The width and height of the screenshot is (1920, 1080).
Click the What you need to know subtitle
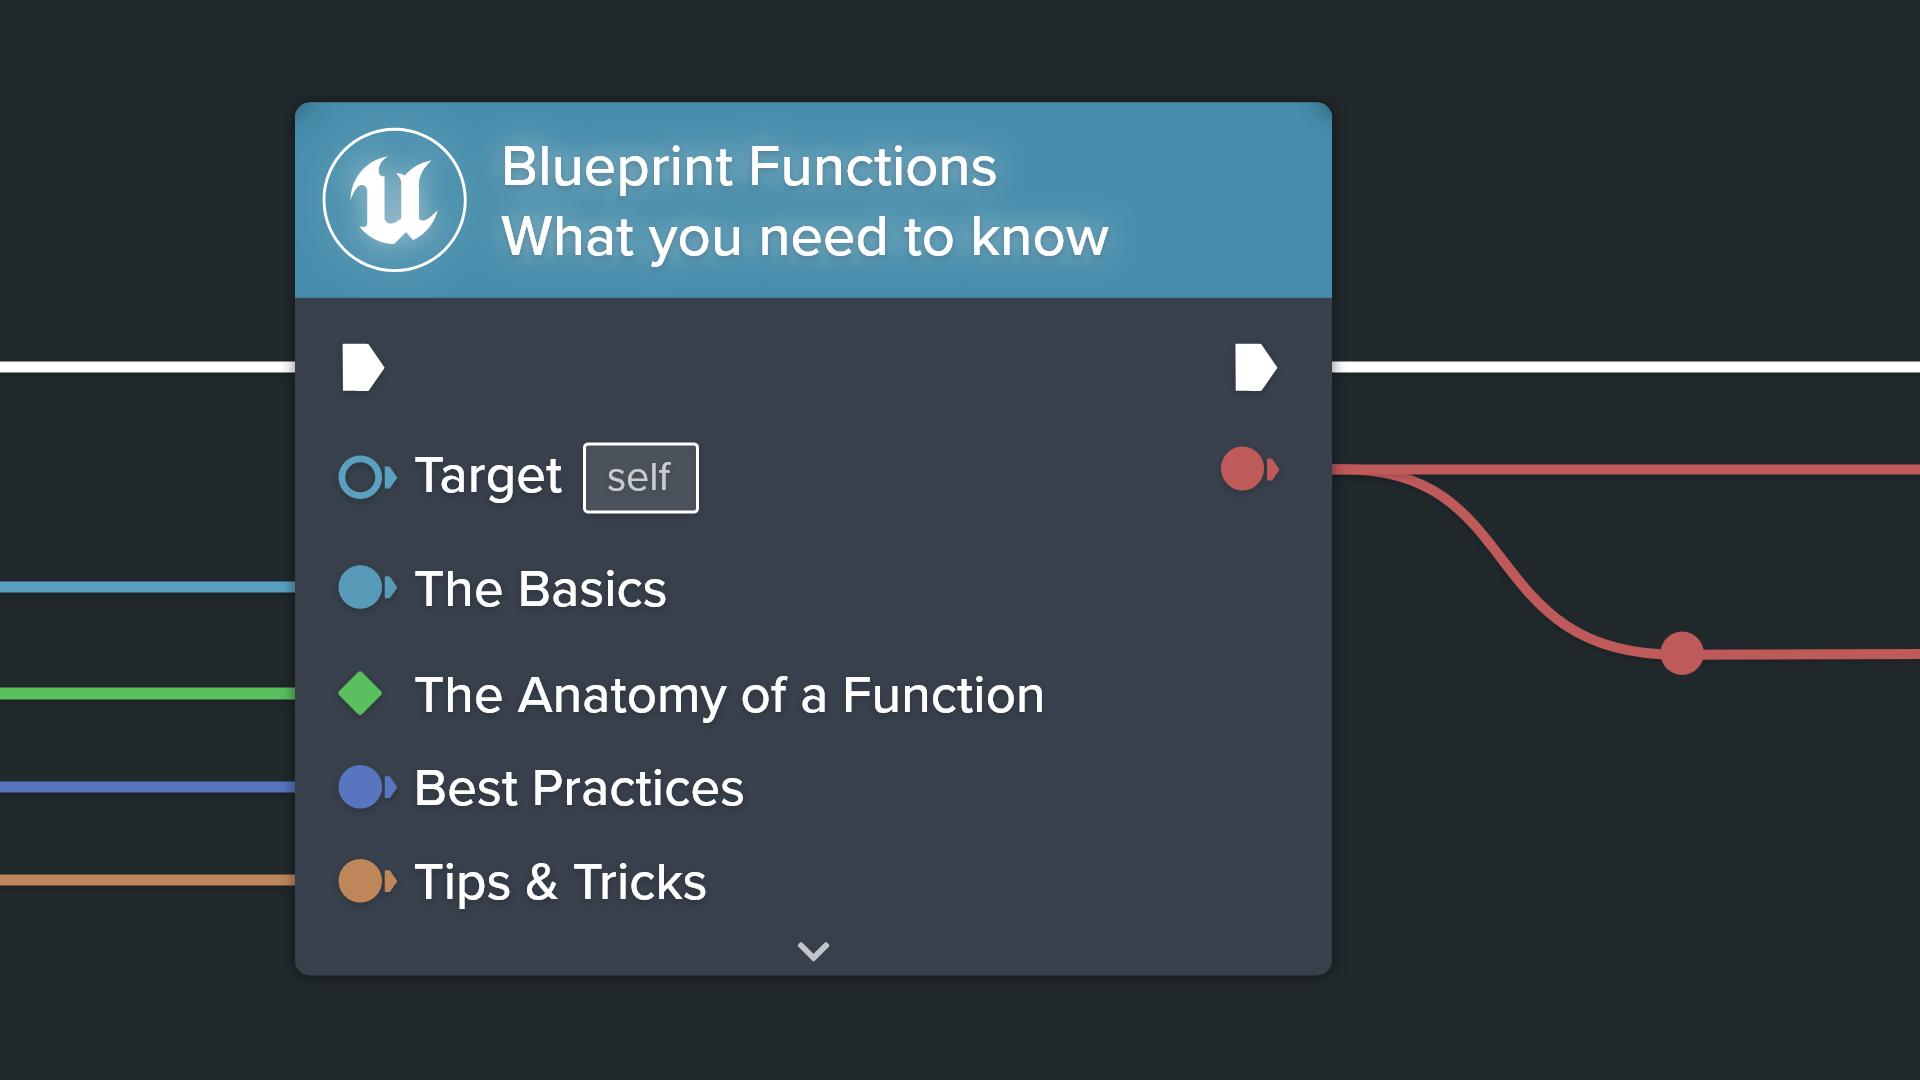(x=804, y=237)
